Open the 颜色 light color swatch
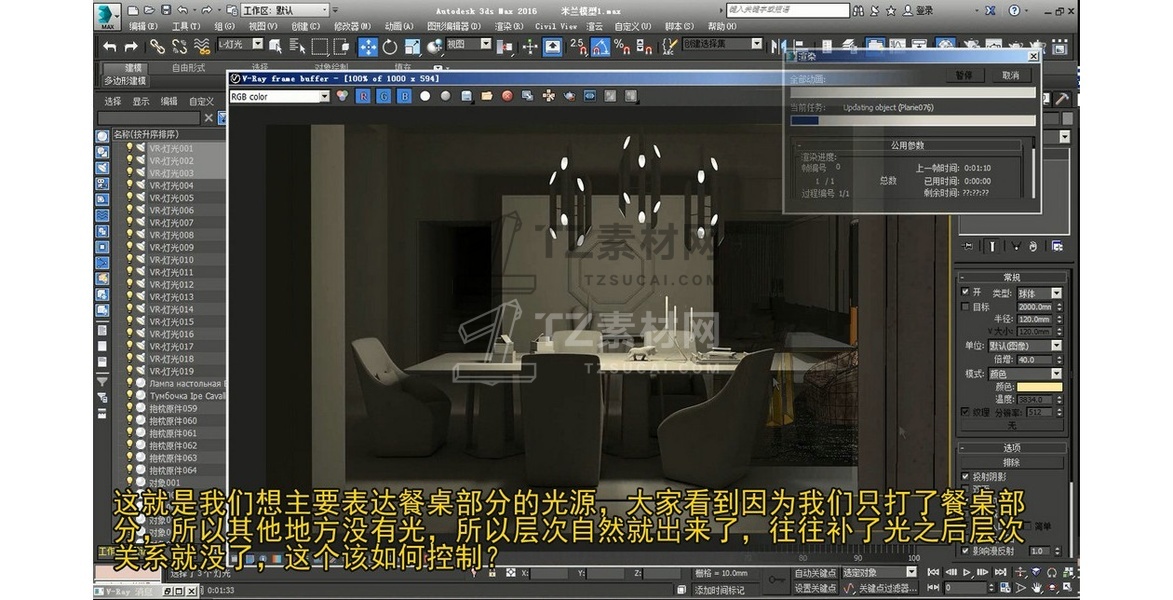The width and height of the screenshot is (1173, 600). [x=1039, y=387]
